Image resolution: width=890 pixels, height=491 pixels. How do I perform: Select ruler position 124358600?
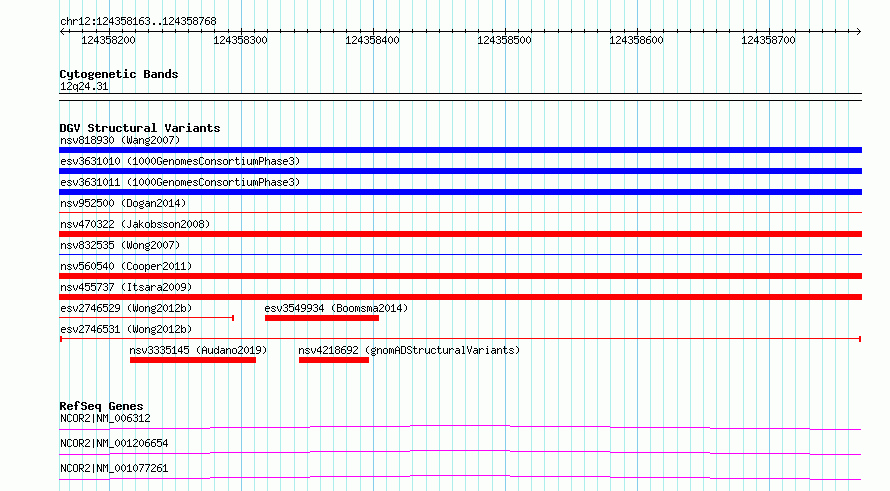[636, 40]
